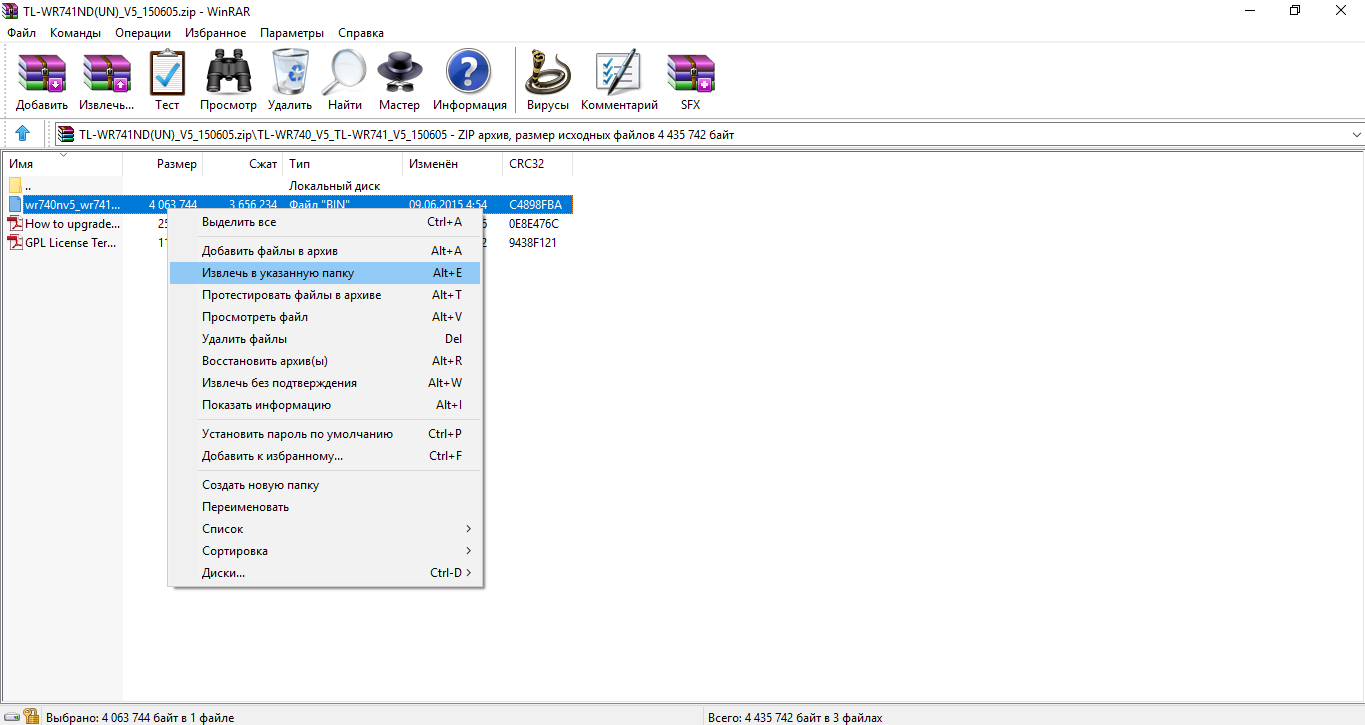The width and height of the screenshot is (1365, 725).
Task: Open the Параметры menu
Action: coord(292,33)
